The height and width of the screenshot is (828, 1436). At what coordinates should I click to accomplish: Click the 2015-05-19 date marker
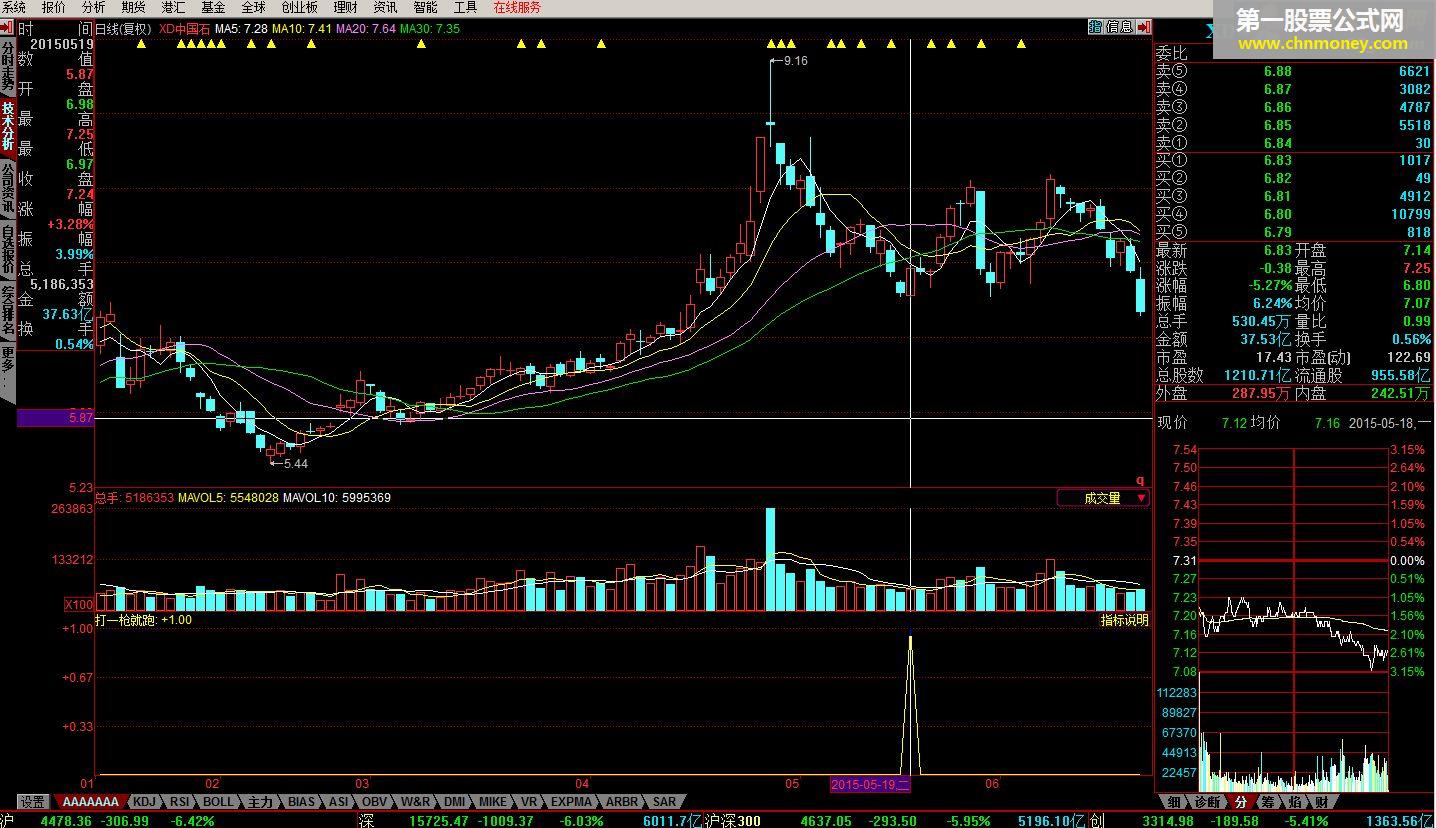coord(871,784)
